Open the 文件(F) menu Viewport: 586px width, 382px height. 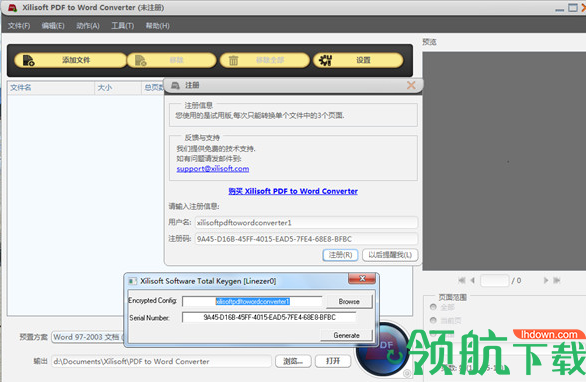[19, 26]
